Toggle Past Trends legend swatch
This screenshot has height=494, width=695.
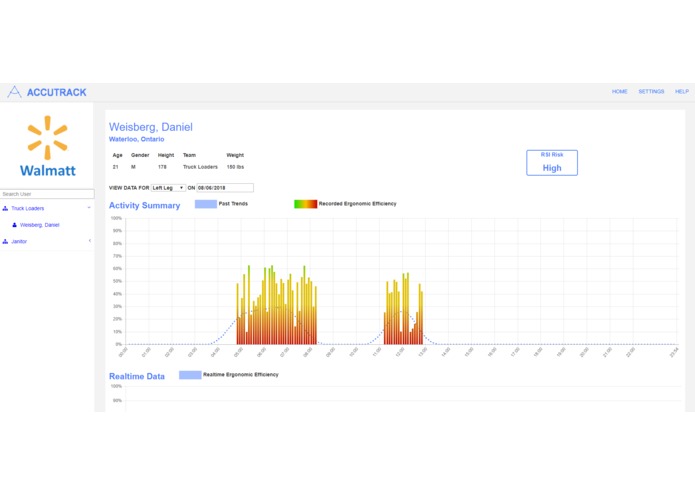(x=206, y=204)
